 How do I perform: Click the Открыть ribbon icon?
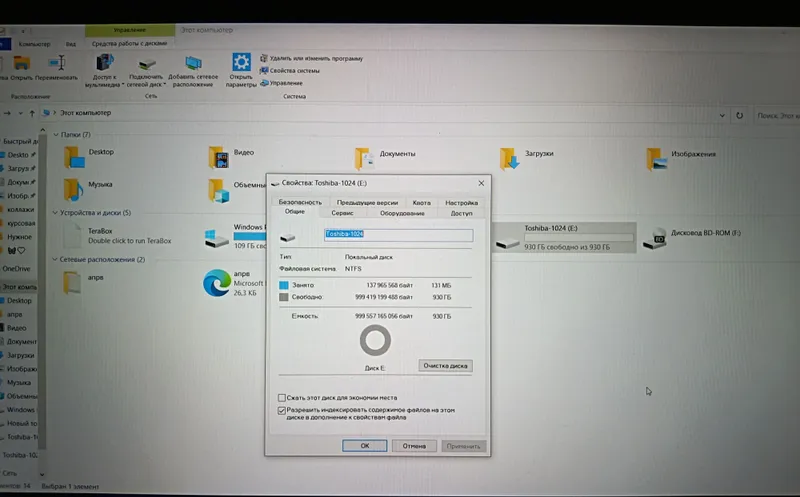(21, 63)
